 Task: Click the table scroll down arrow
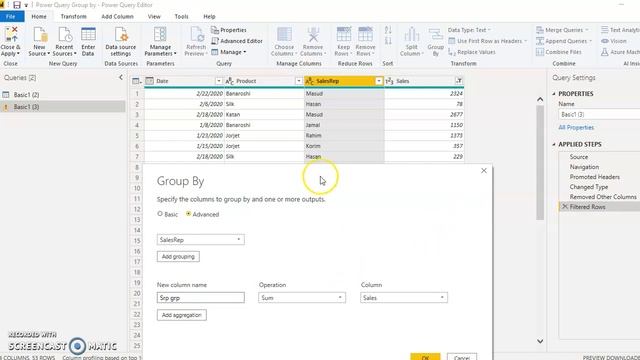click(x=540, y=341)
